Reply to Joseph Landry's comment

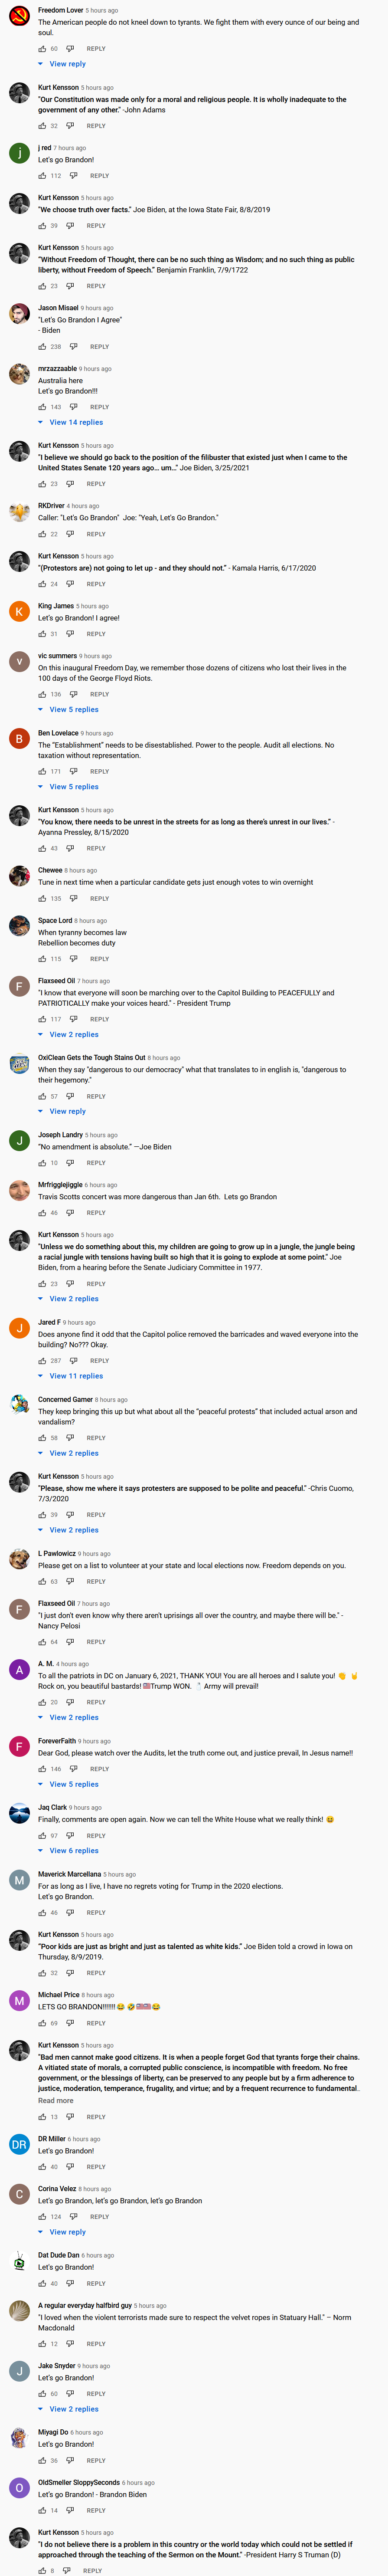[96, 1163]
